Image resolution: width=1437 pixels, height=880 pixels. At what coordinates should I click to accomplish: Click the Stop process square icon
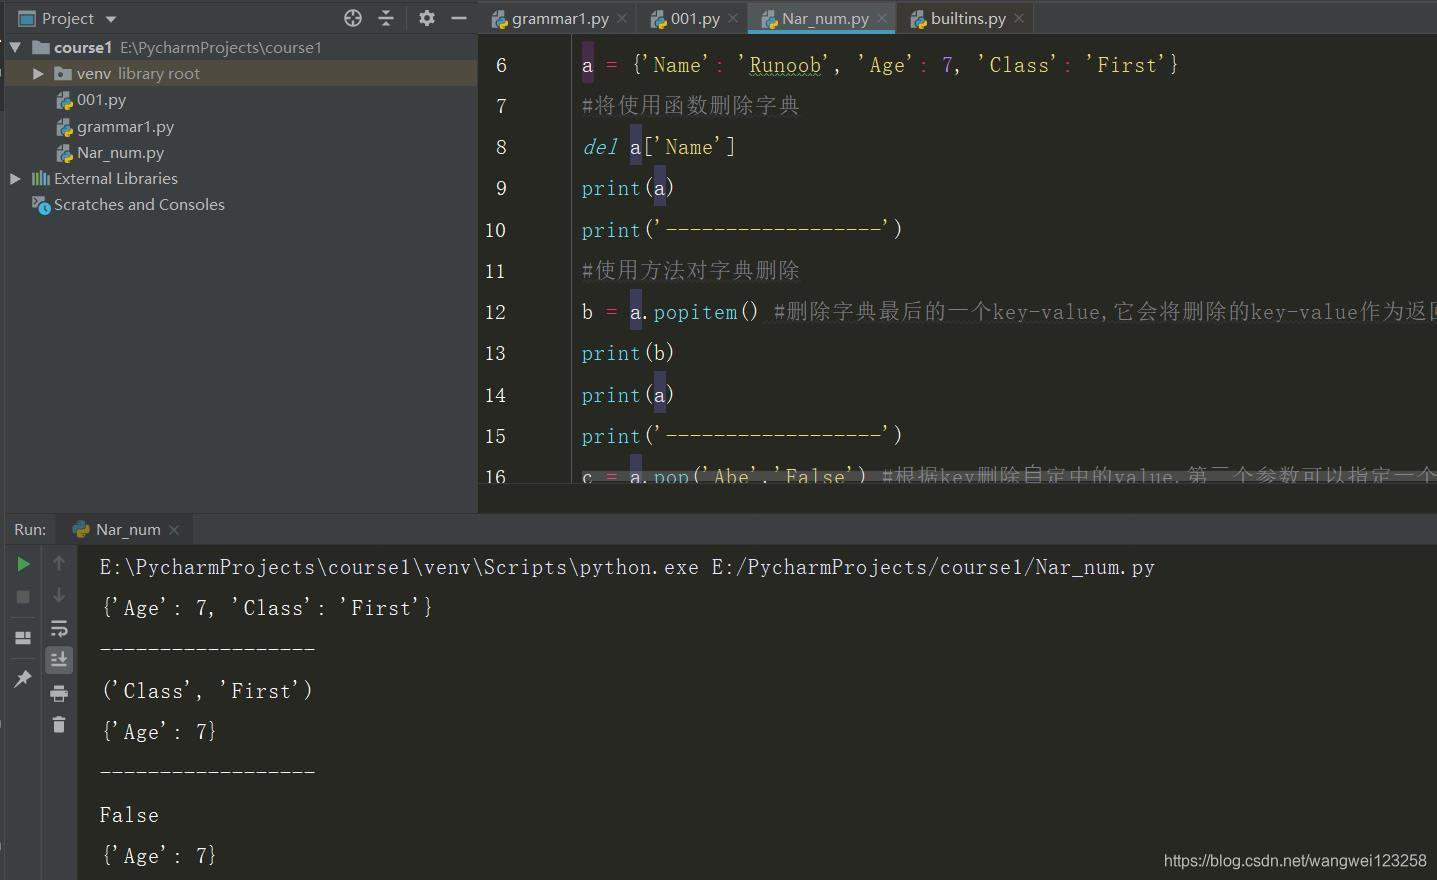click(23, 597)
